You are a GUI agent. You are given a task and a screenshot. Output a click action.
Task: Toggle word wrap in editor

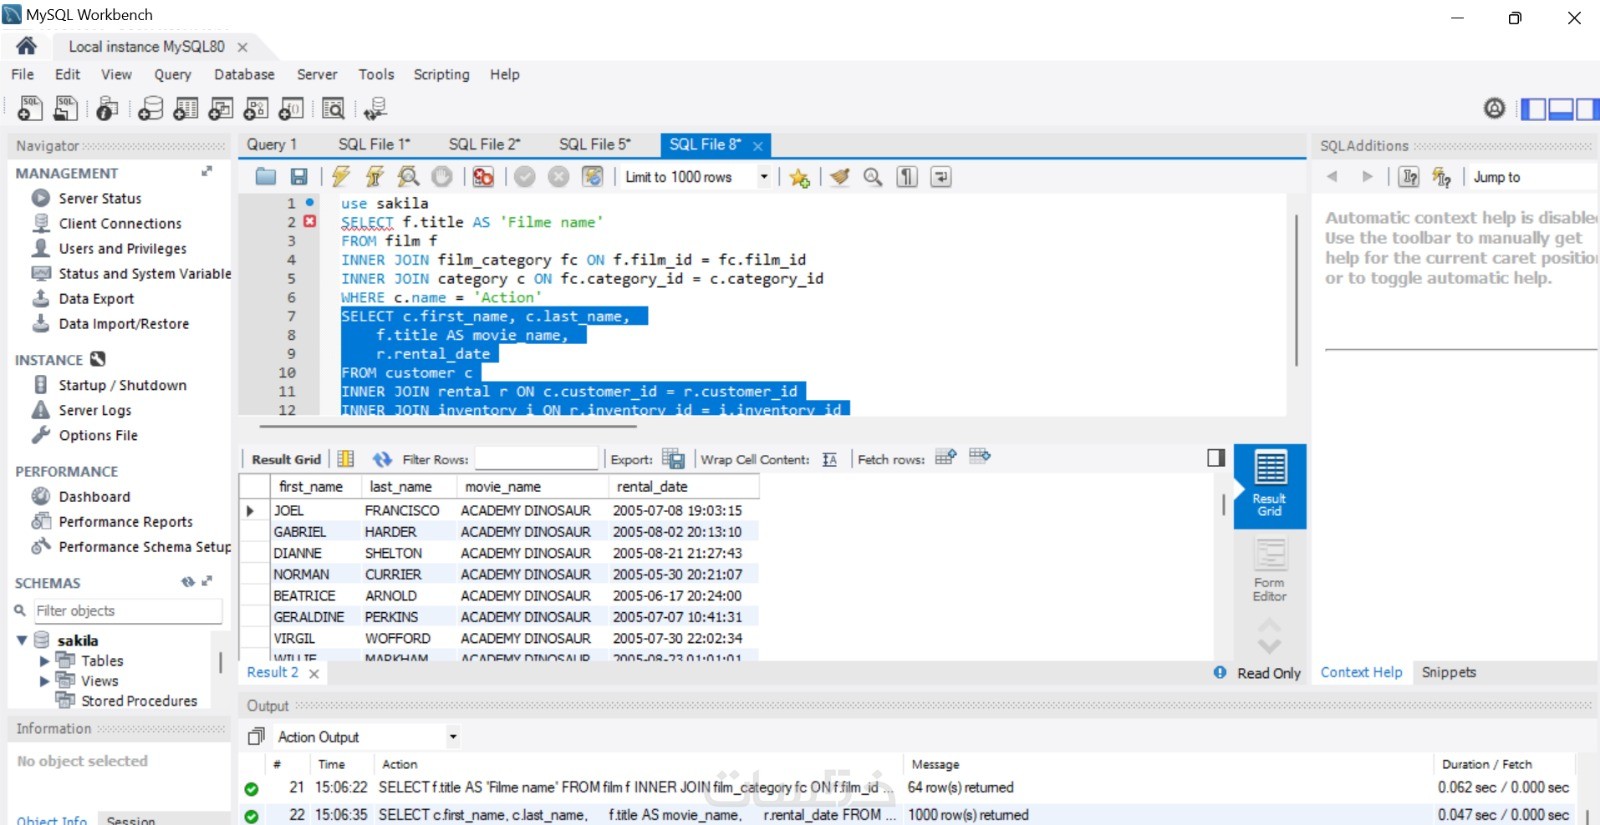point(941,177)
